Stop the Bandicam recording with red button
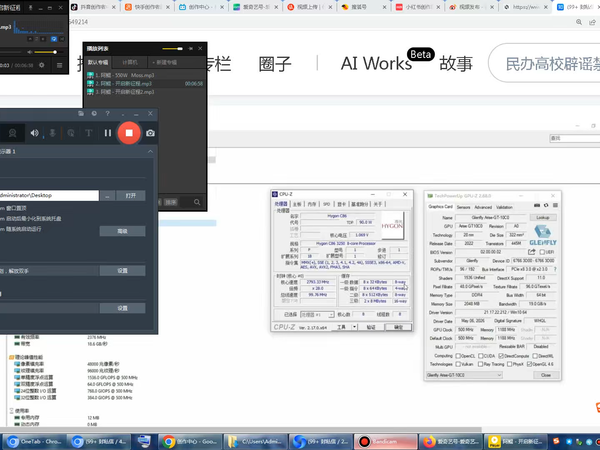The image size is (600, 450). pos(129,133)
